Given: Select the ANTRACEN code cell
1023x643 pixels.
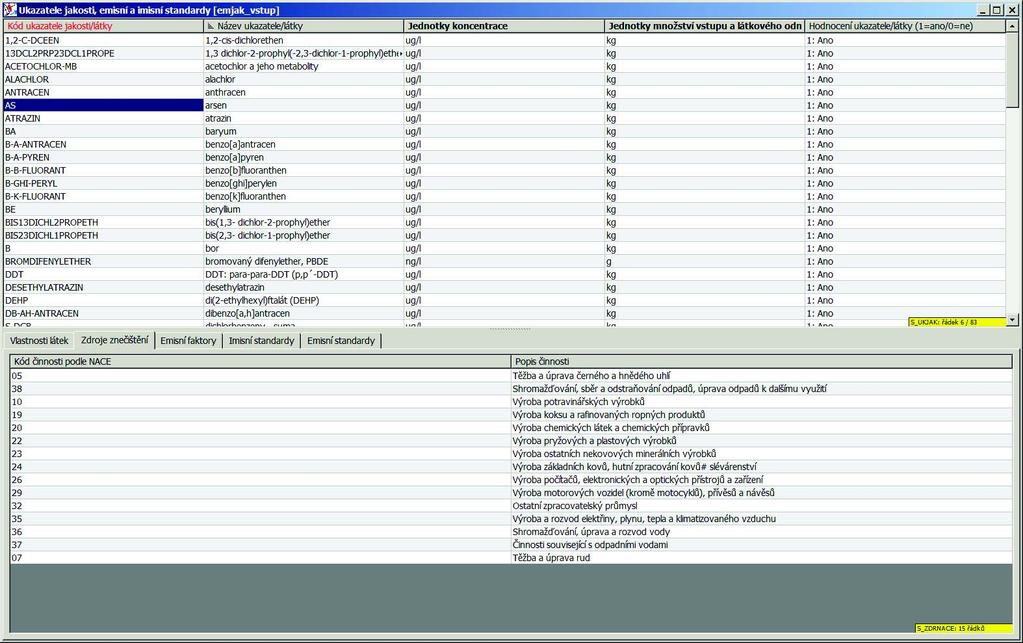Looking at the screenshot, I should coord(103,92).
